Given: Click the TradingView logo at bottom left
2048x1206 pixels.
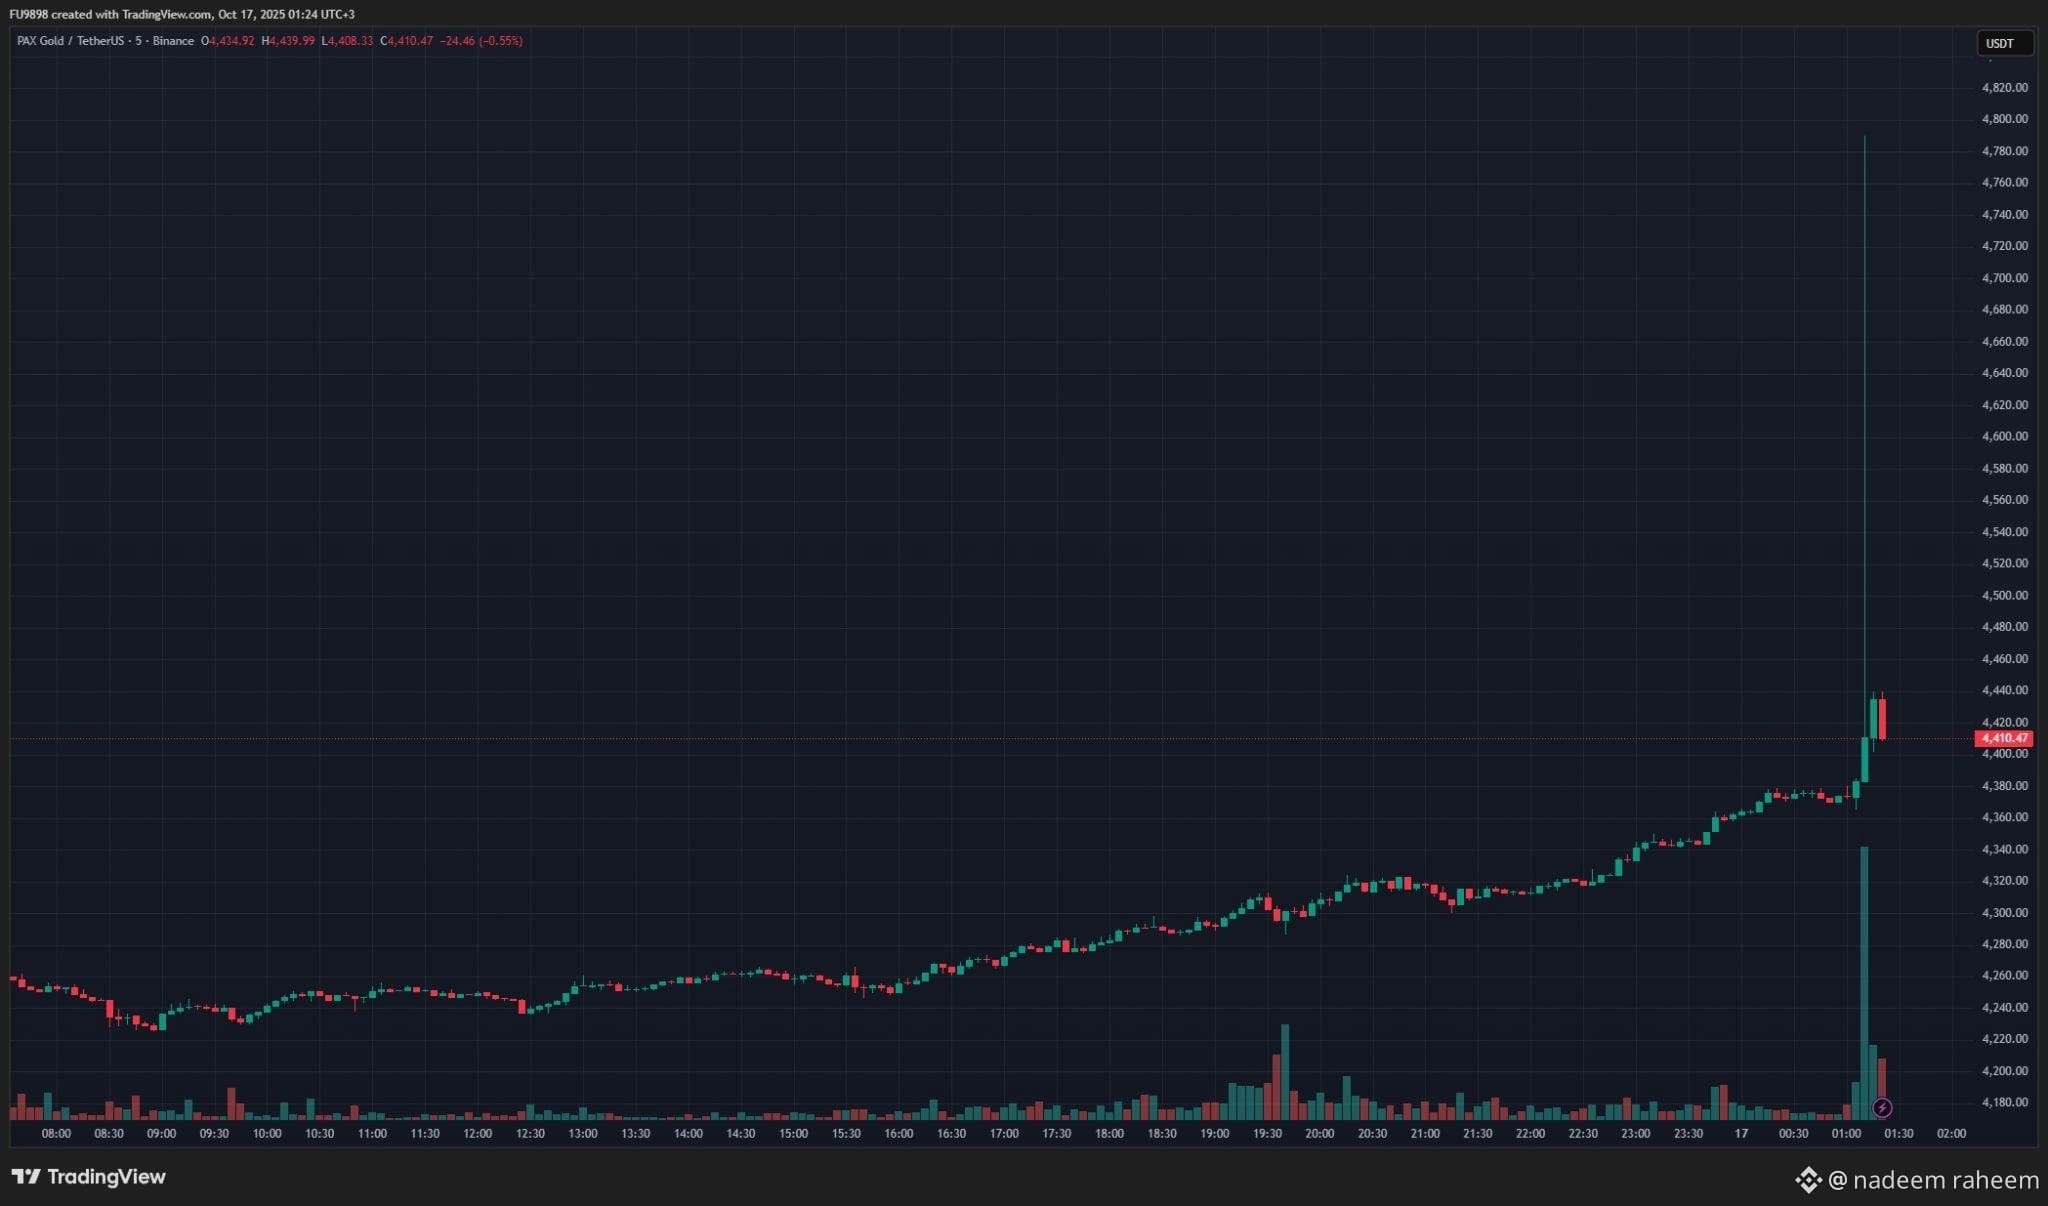Looking at the screenshot, I should (x=88, y=1177).
